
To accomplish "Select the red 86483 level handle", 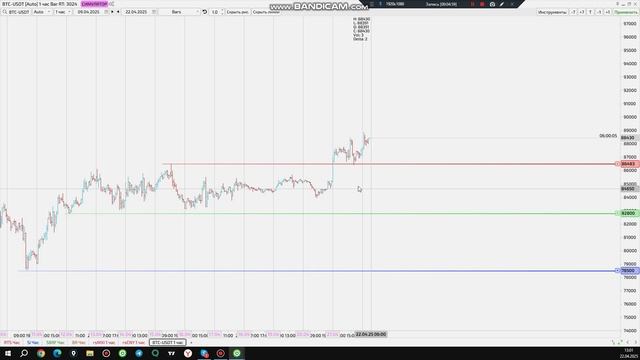I will (628, 164).
